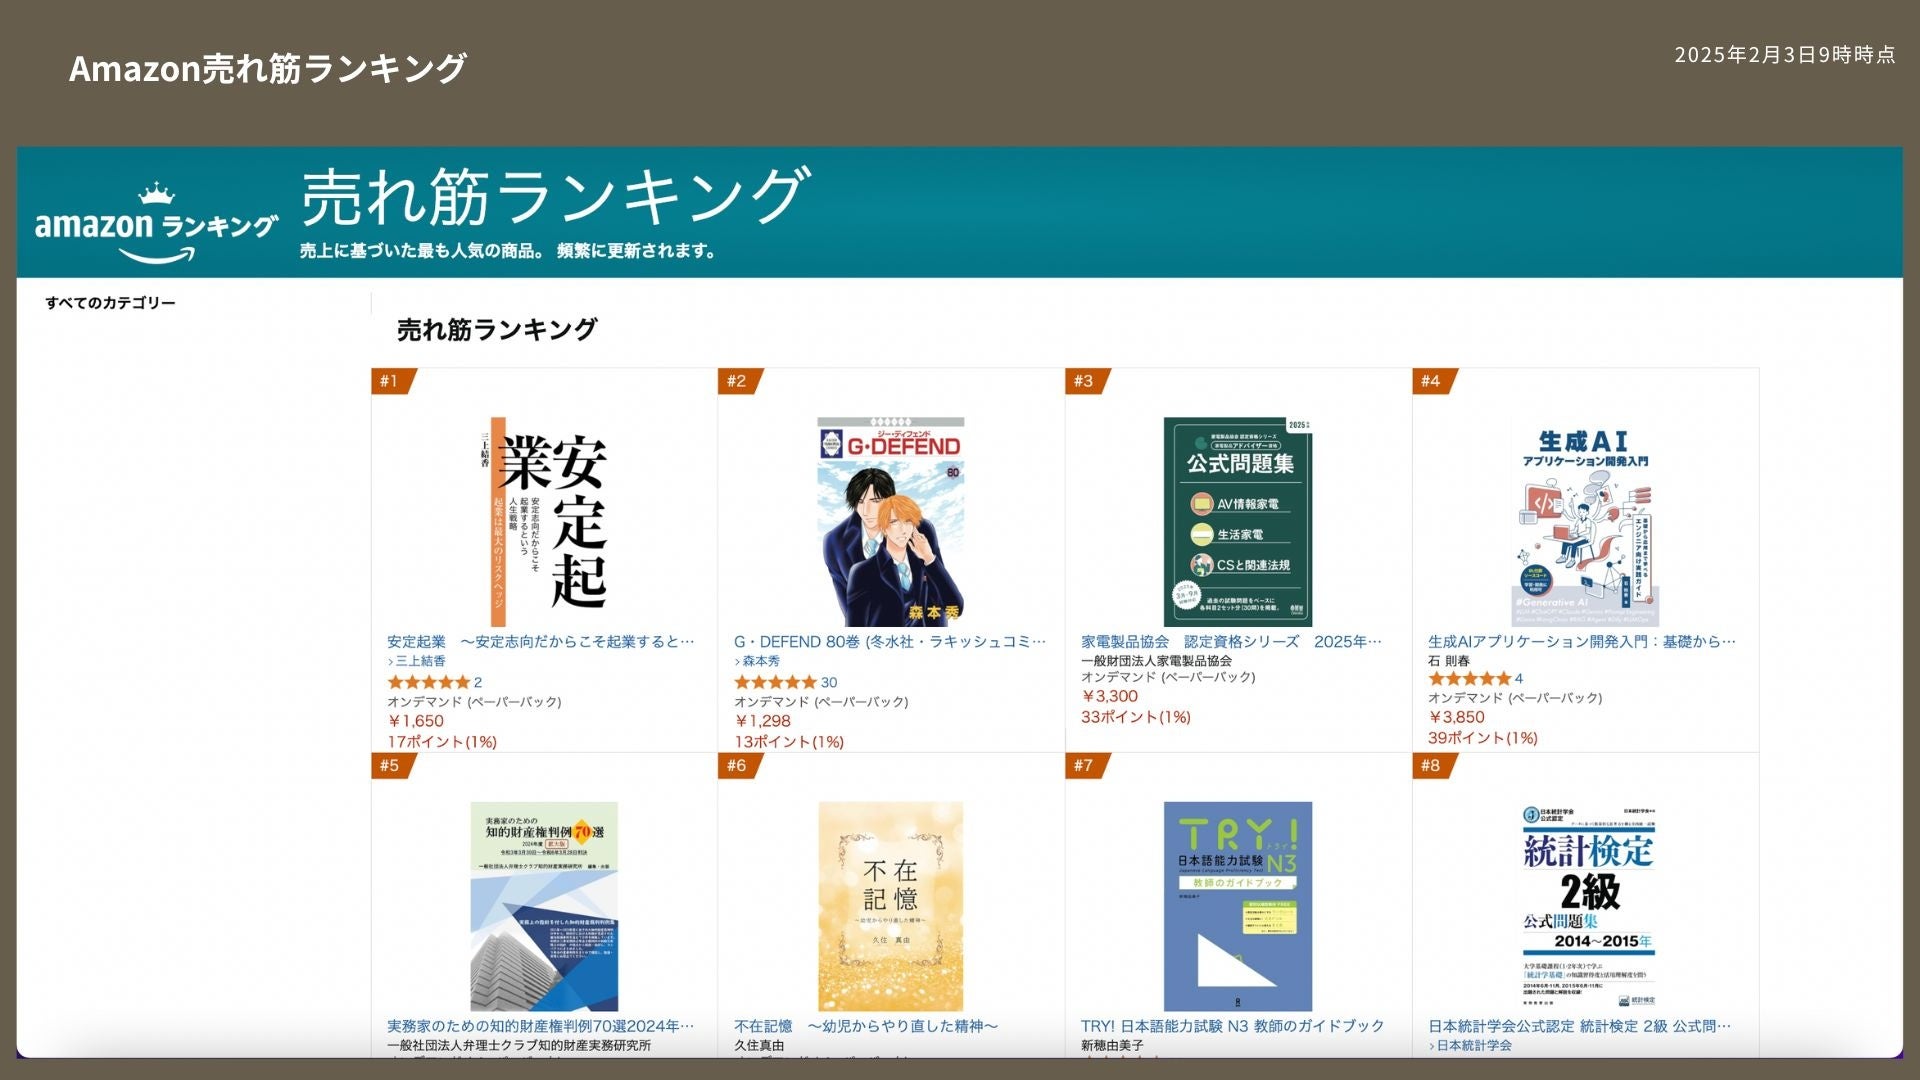This screenshot has height=1080, width=1920.
Task: Select すべてのカテゴリー in the sidebar
Action: 110,303
